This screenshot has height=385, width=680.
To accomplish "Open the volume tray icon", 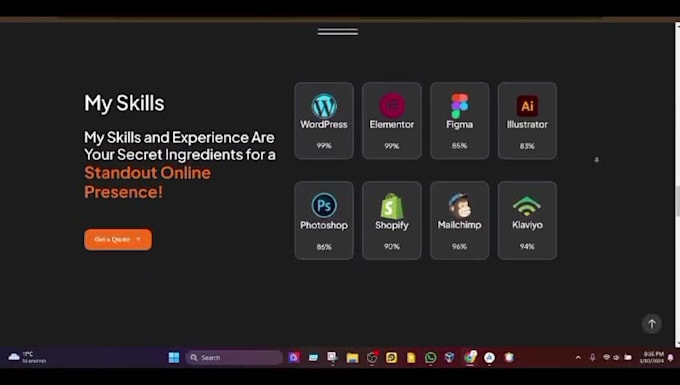I will 616,357.
